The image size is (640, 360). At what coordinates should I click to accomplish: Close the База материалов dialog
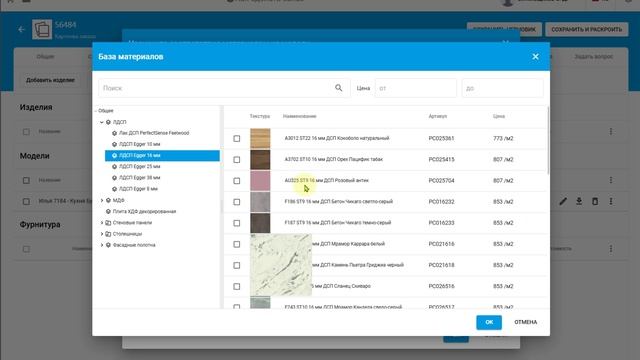coord(536,57)
